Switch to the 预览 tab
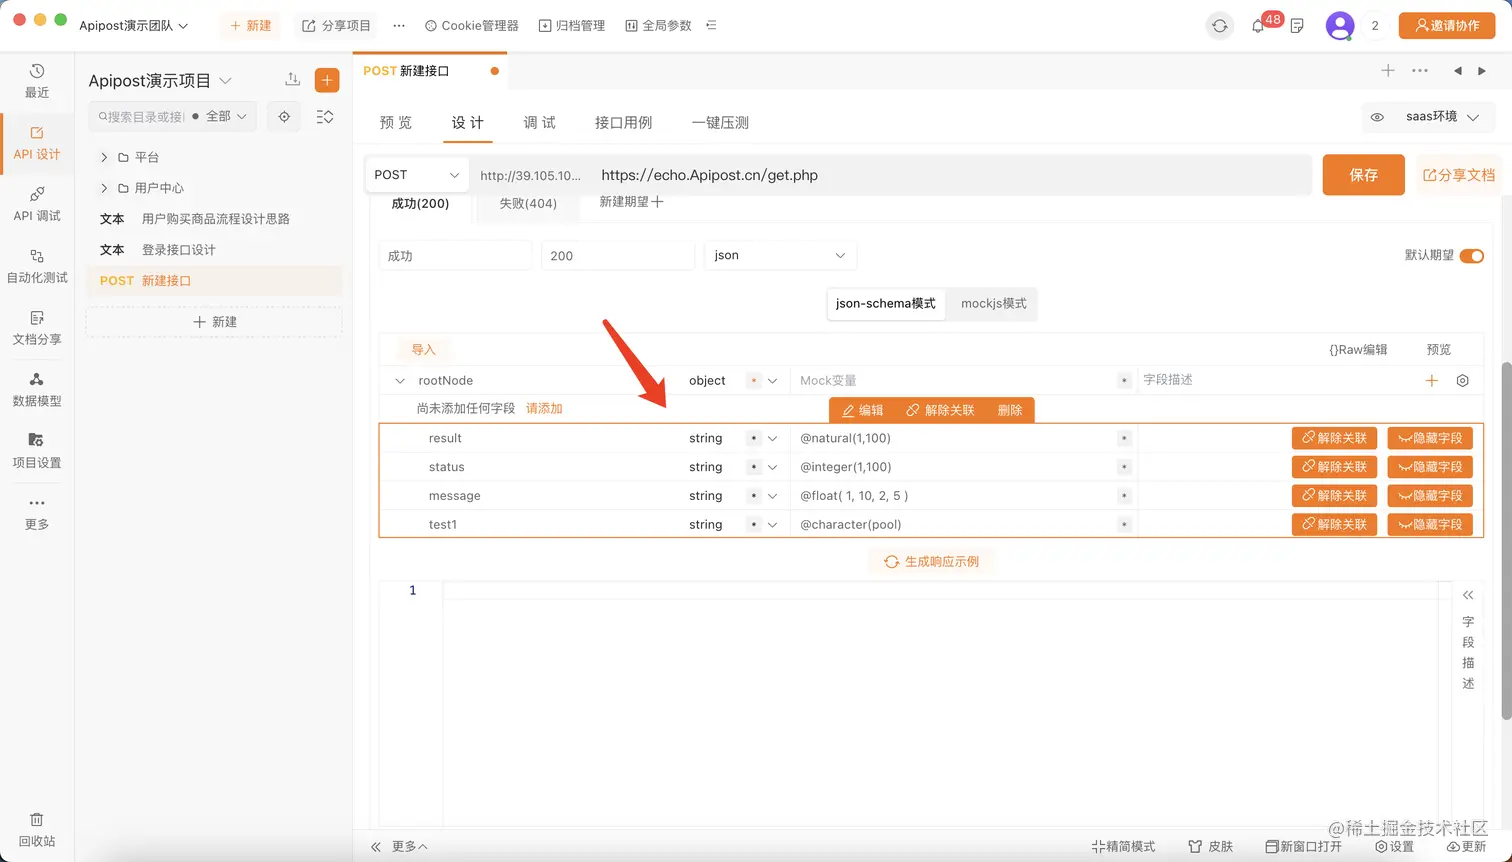Viewport: 1512px width, 862px height. [x=396, y=122]
